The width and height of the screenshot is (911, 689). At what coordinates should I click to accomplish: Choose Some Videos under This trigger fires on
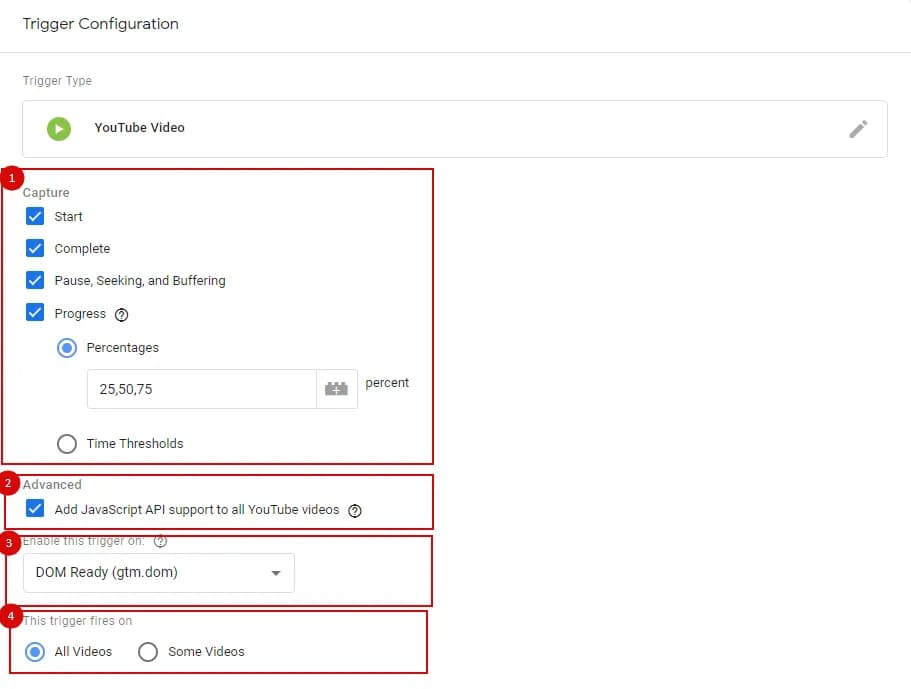click(x=148, y=651)
